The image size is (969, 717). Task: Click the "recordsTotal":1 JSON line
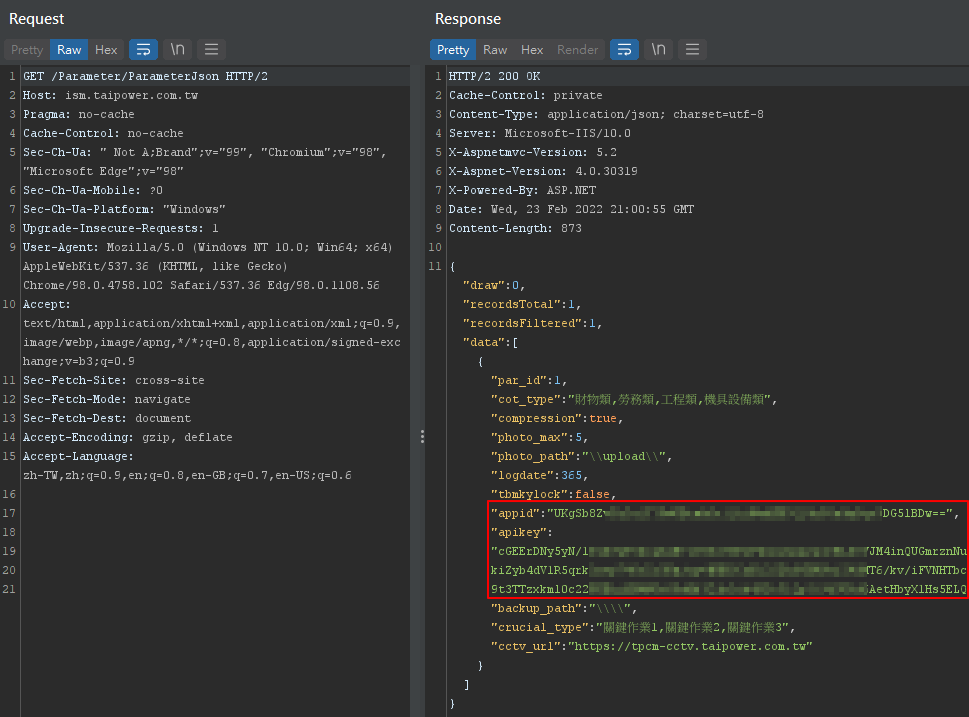(x=522, y=304)
